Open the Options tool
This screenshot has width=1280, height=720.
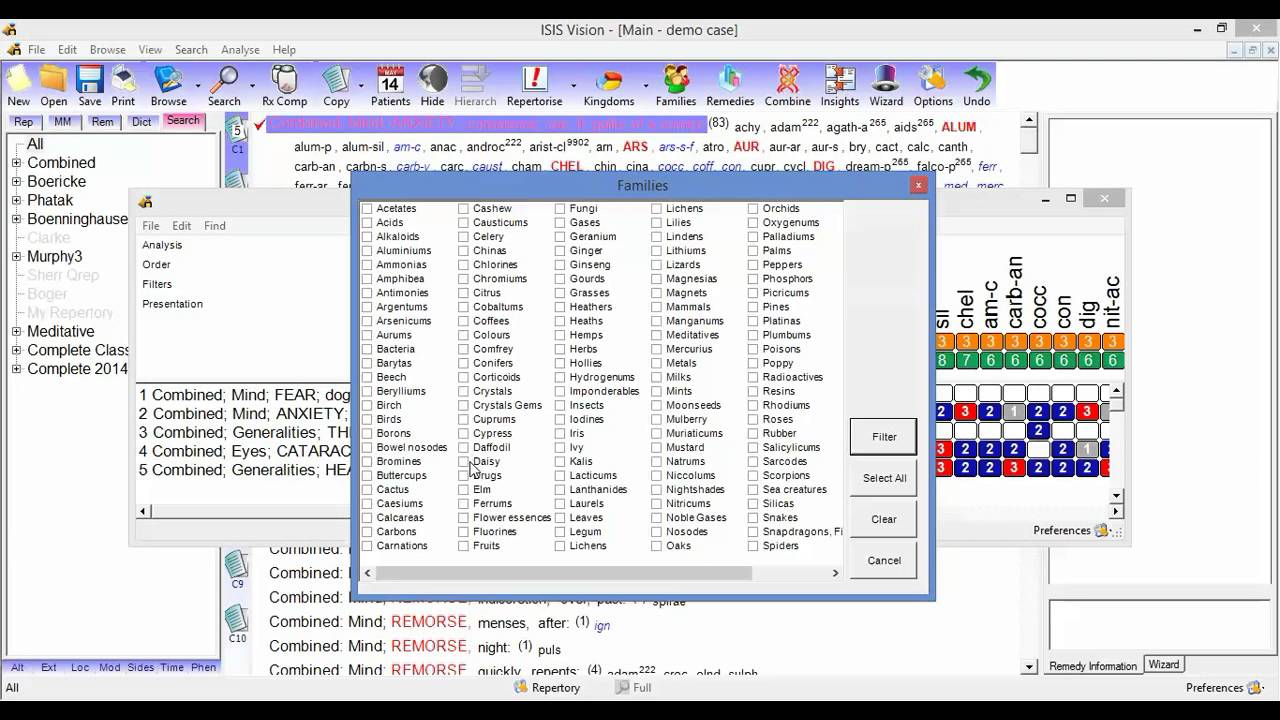pyautogui.click(x=933, y=86)
